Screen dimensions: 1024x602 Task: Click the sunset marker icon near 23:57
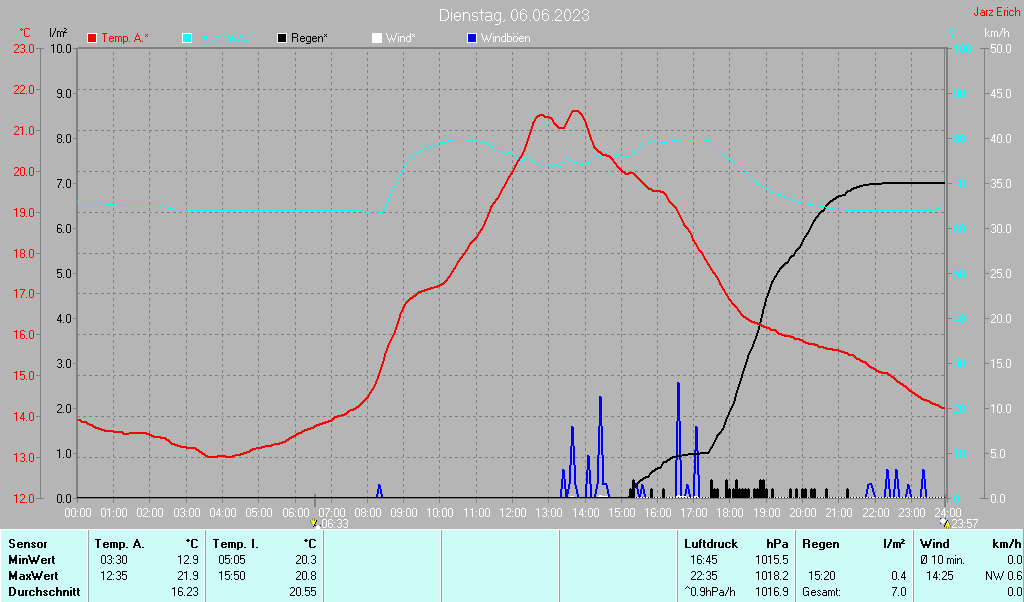pos(944,523)
